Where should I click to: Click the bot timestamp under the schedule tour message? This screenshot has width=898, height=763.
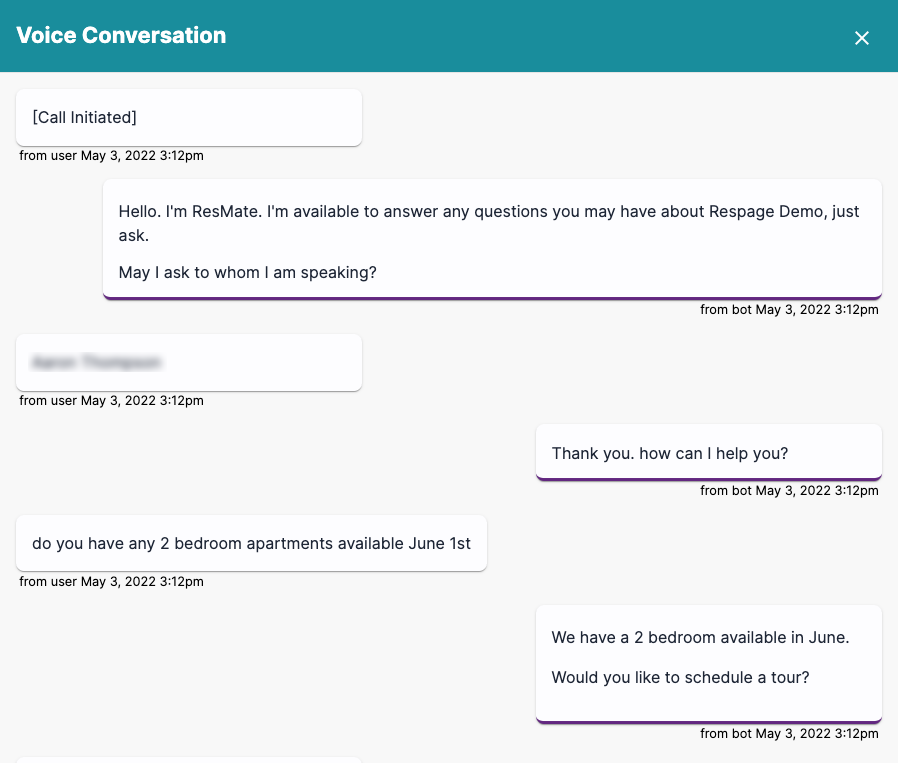coord(789,734)
